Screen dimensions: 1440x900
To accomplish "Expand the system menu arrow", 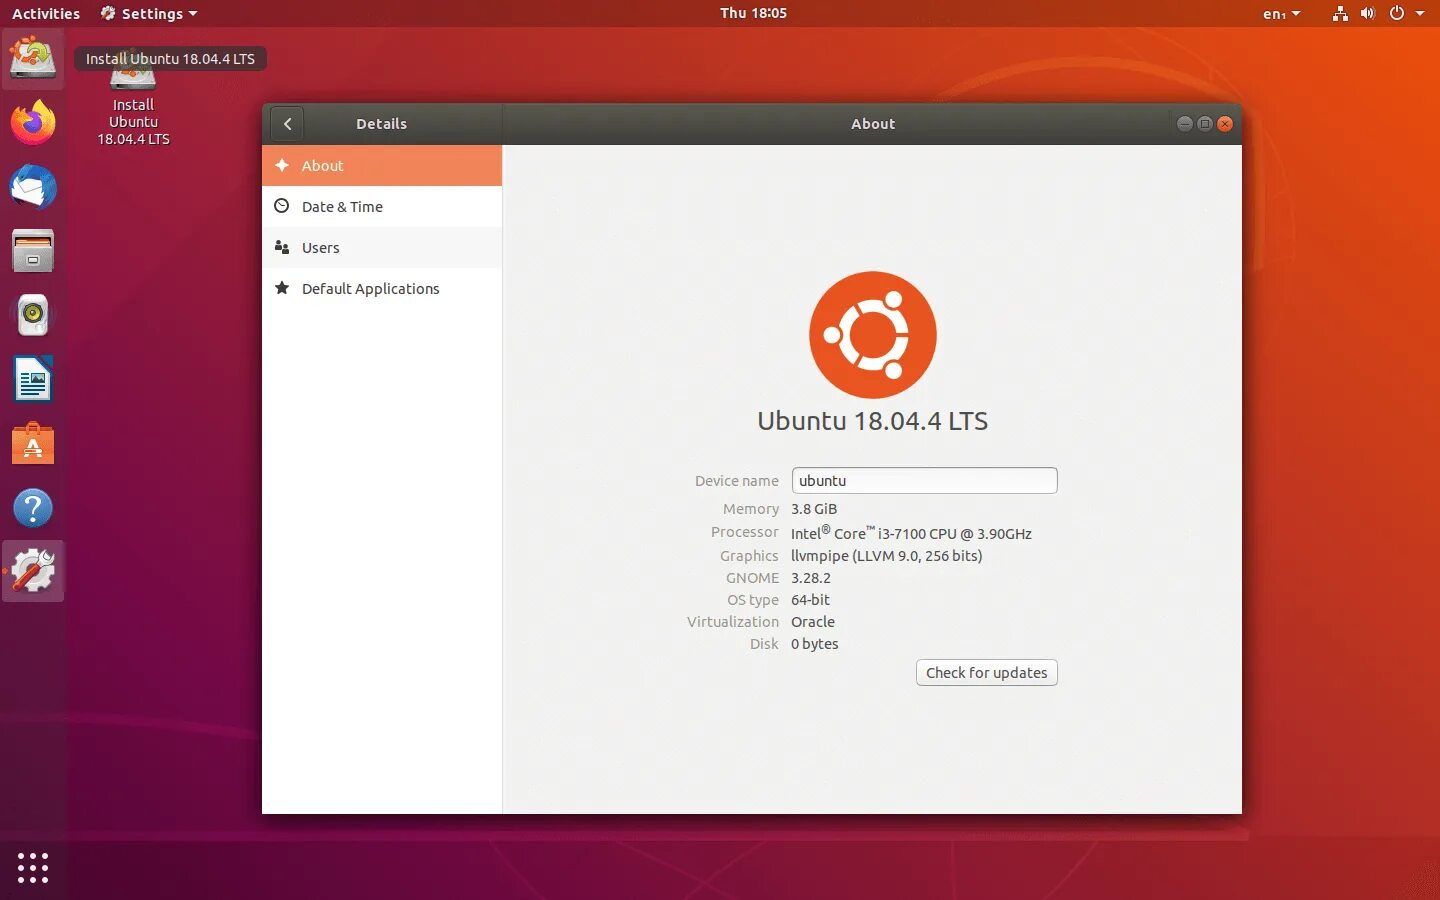I will (1420, 13).
